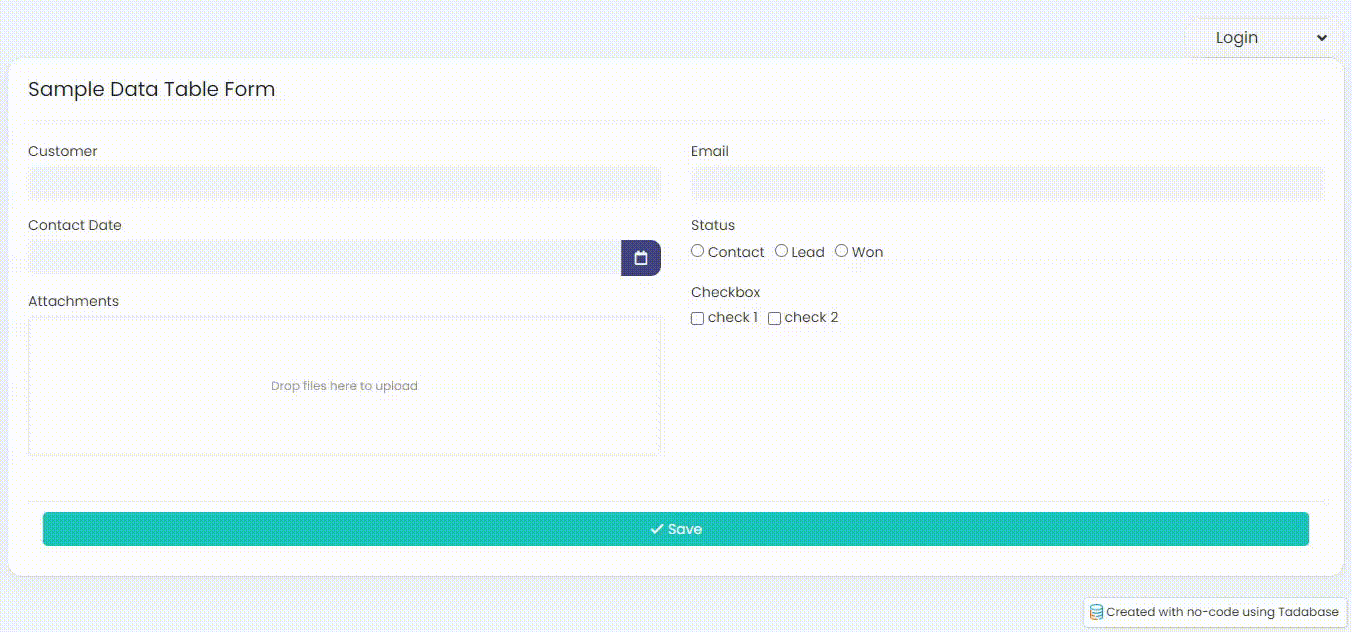Screen dimensions: 1352x632
Task: Click the Drop files here upload area
Action: 344,386
